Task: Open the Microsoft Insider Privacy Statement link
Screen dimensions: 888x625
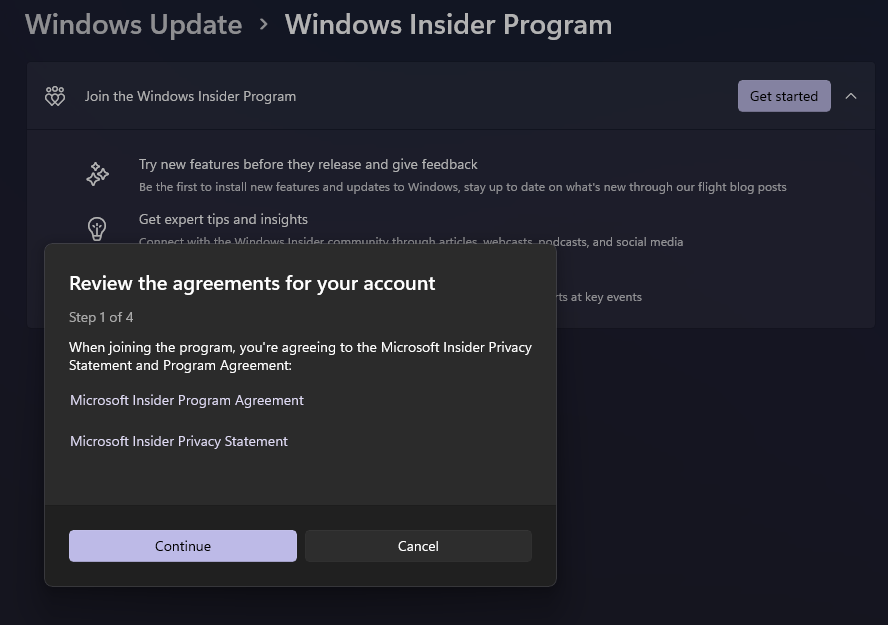Action: pos(179,441)
